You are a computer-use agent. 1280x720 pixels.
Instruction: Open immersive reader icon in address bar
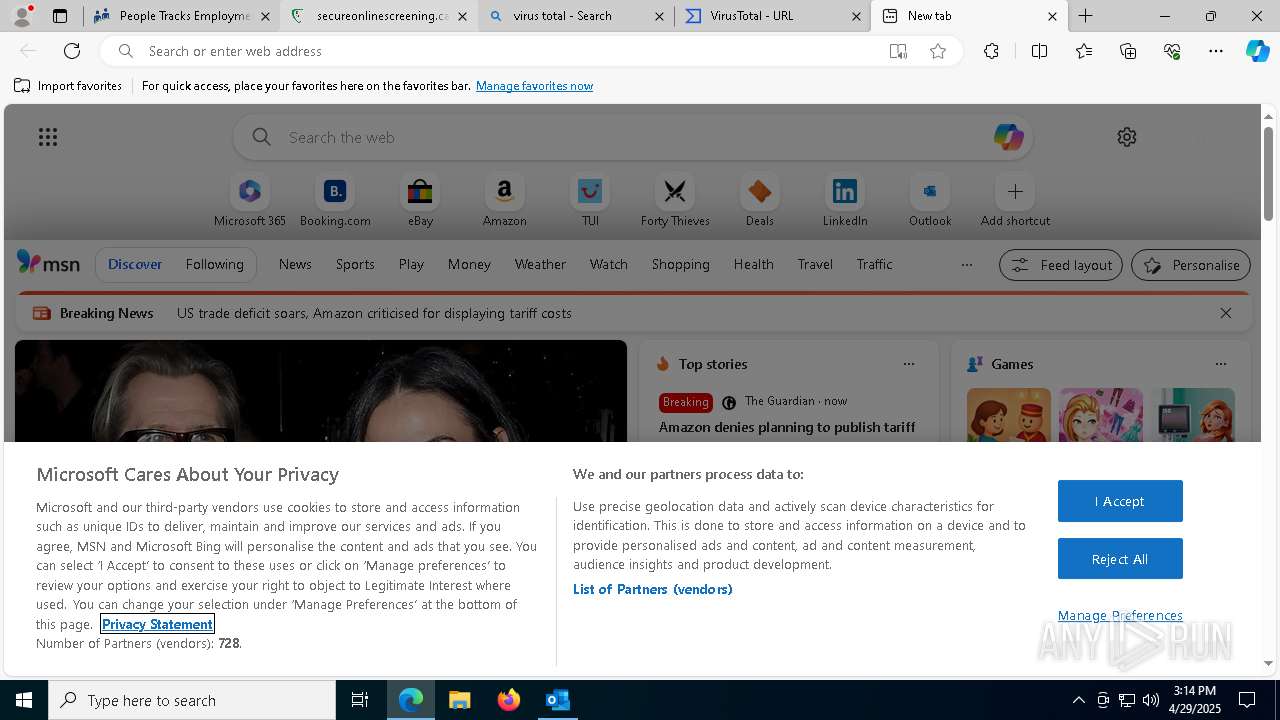coord(898,51)
